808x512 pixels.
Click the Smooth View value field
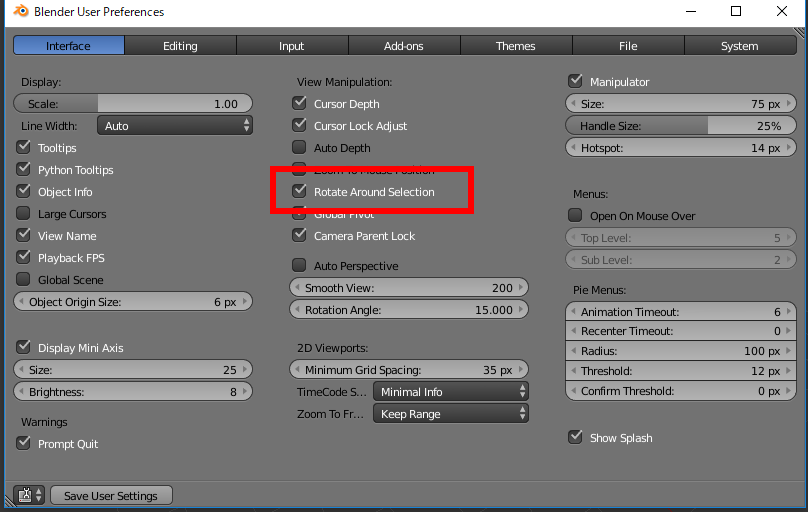point(409,287)
